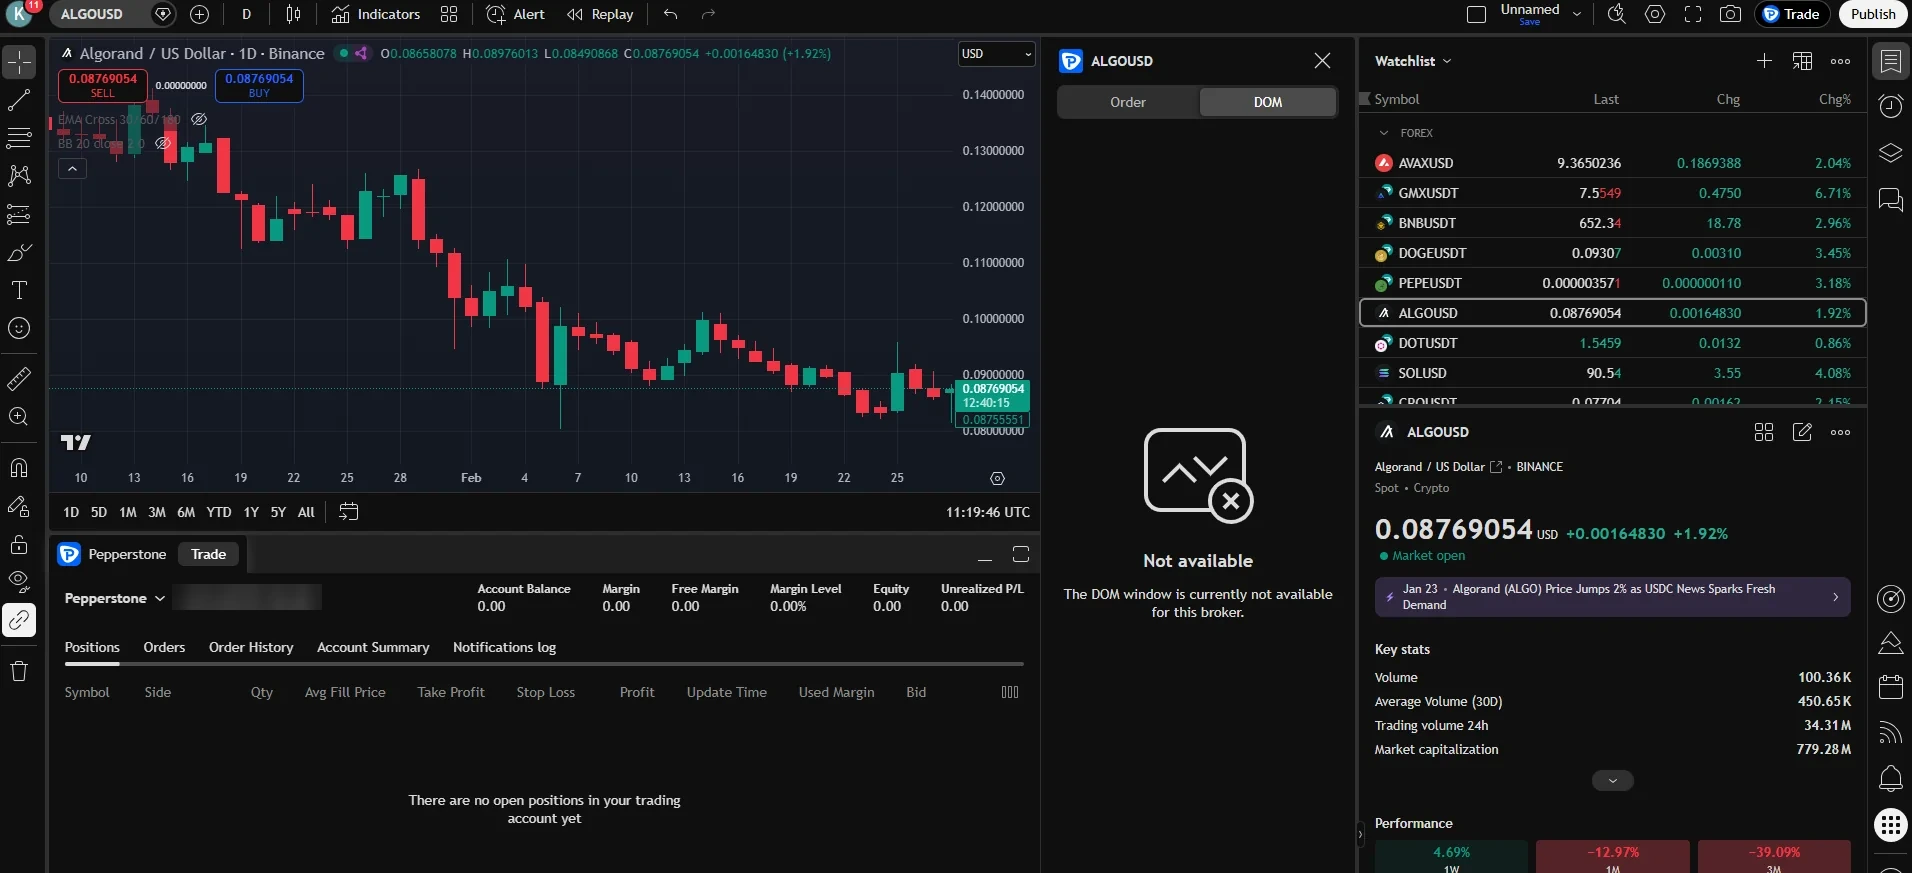Open chart settings gear in top bar
Viewport: 1912px width, 873px height.
click(1655, 14)
